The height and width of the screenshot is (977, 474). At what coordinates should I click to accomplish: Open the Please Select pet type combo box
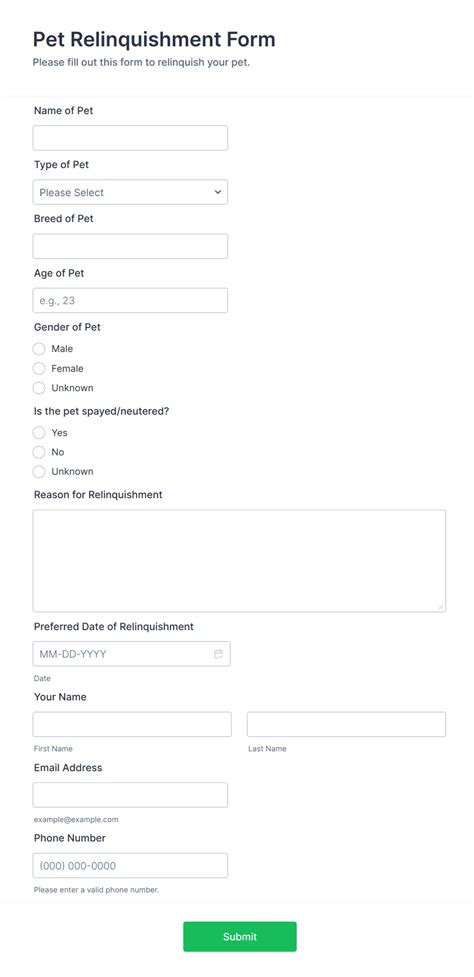[x=130, y=192]
